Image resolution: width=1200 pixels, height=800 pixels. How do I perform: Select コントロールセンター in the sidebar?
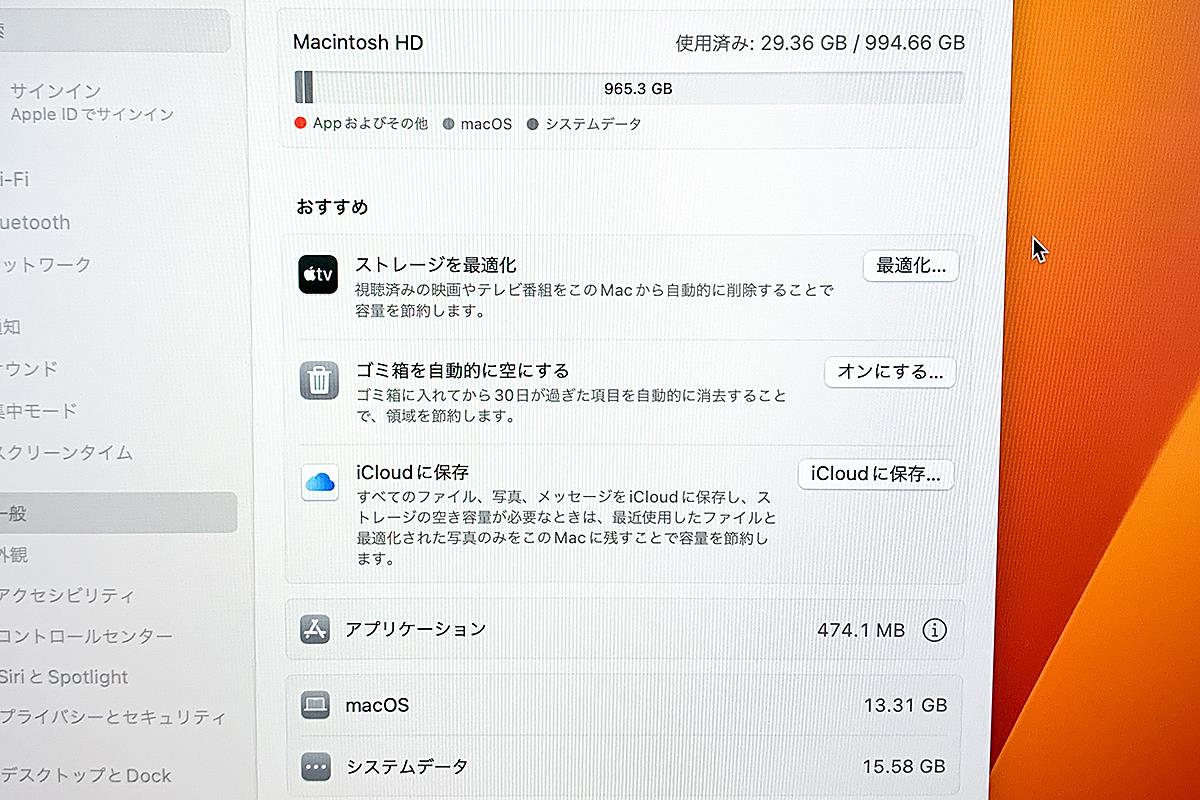point(87,636)
